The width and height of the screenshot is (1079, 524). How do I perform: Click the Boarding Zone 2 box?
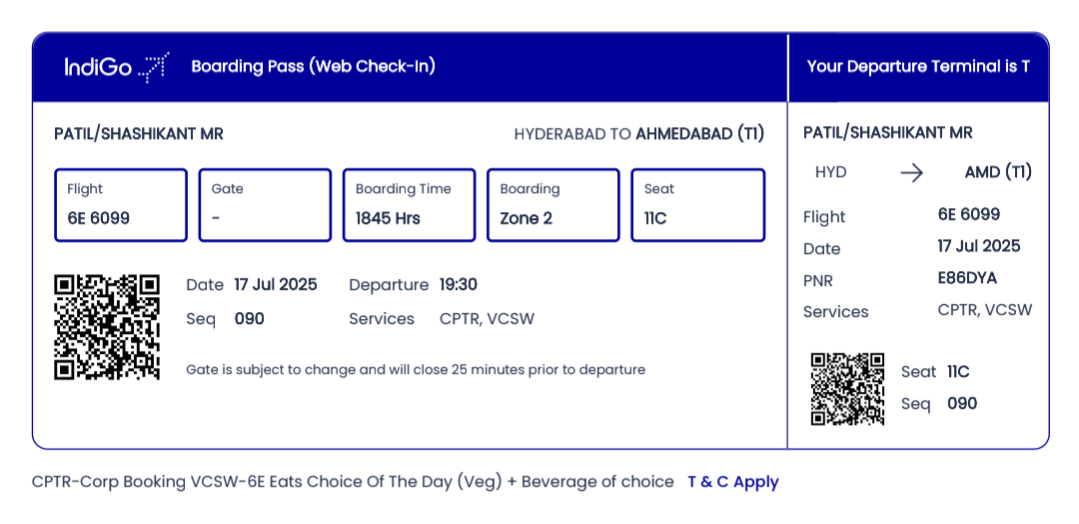(x=553, y=205)
